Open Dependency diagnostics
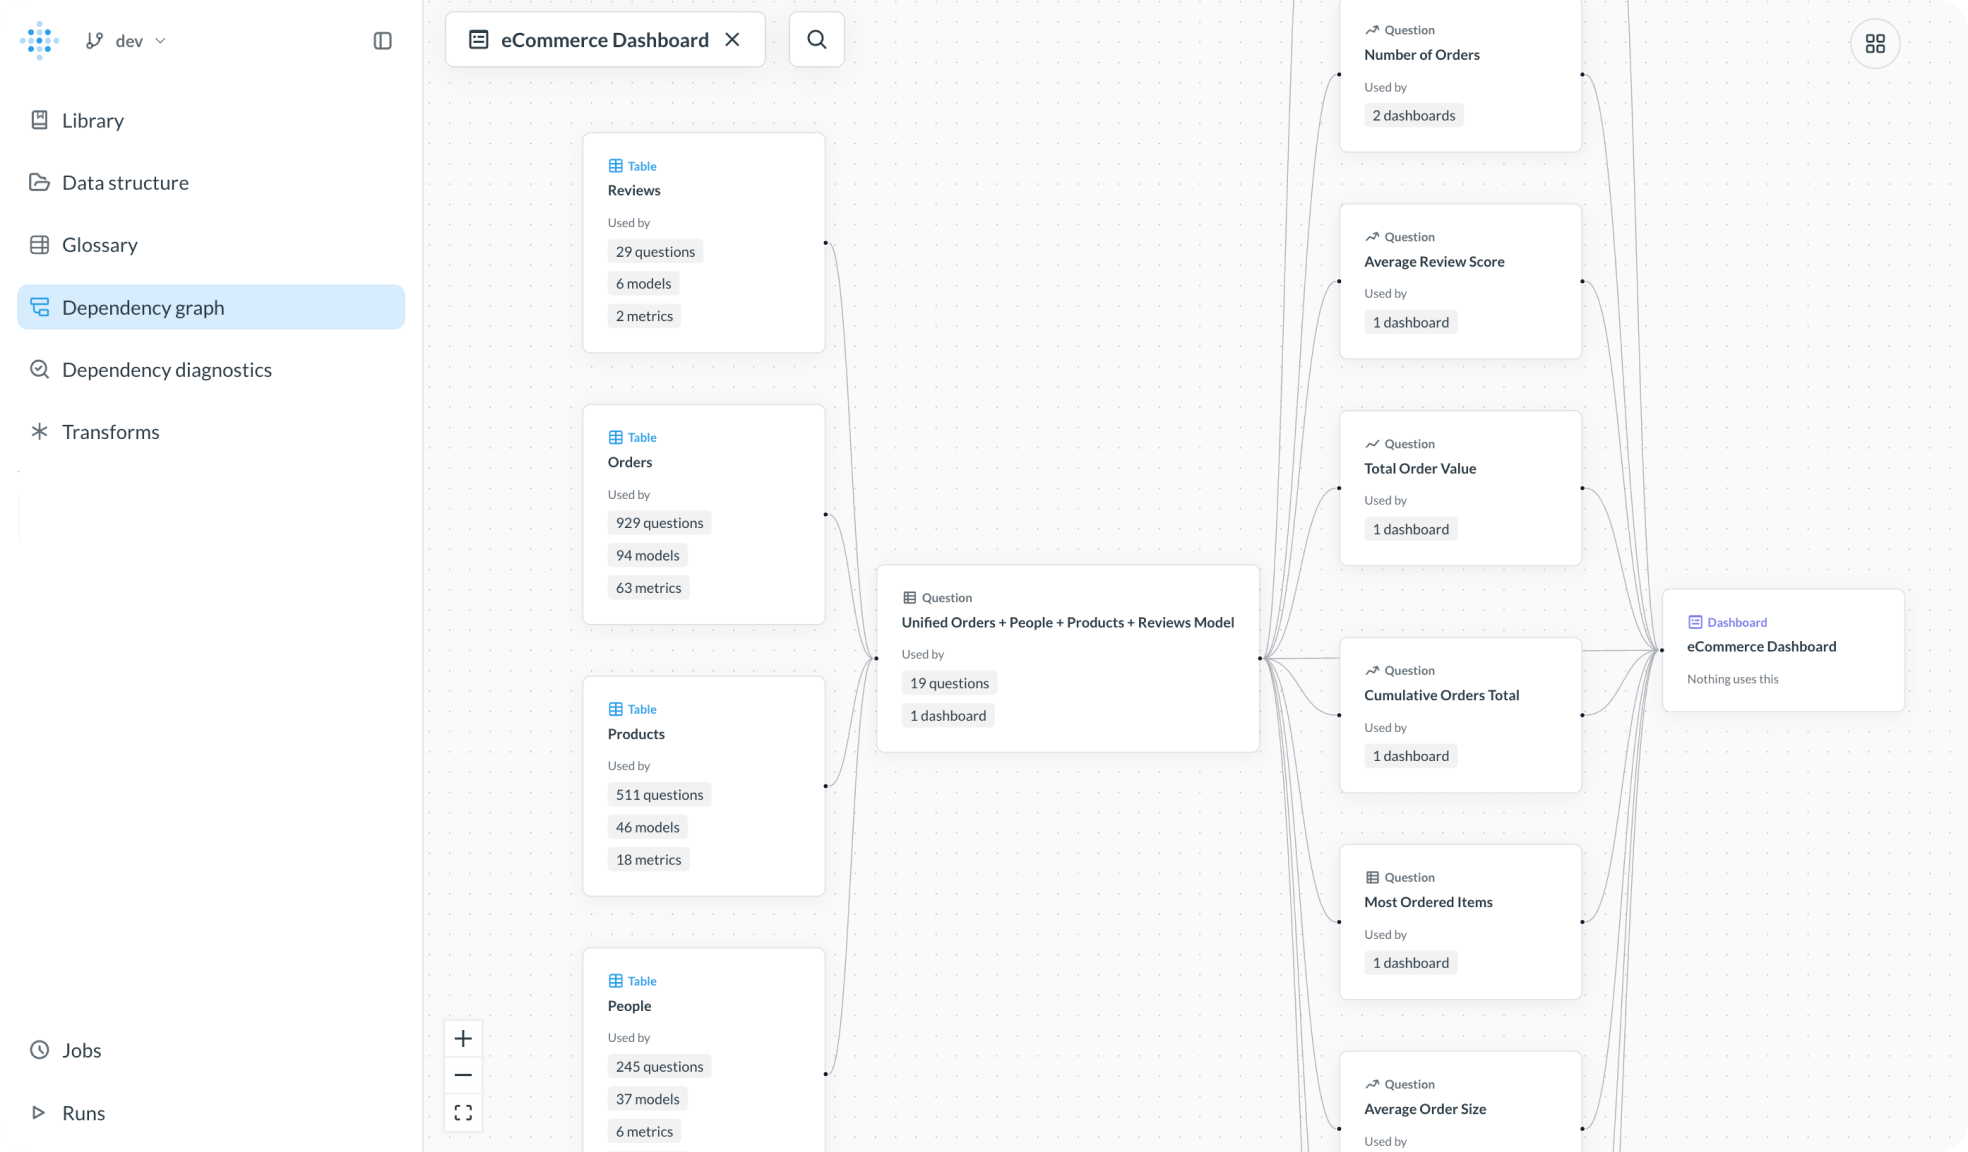 click(166, 369)
